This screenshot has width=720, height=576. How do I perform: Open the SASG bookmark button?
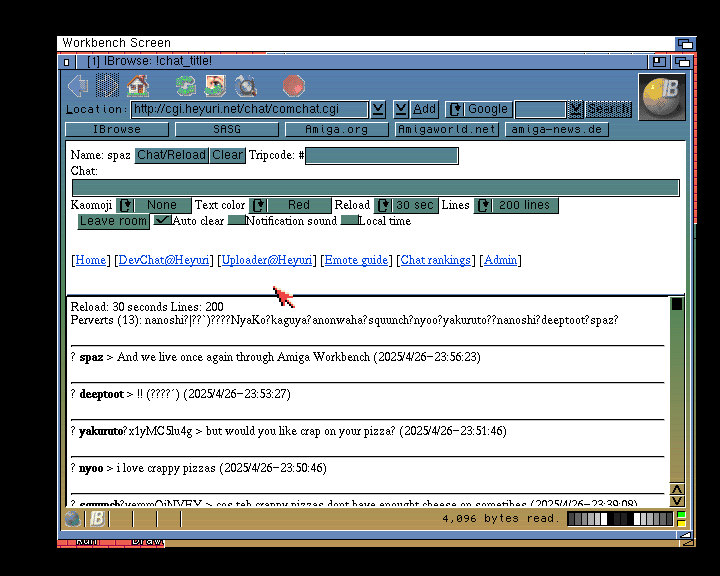tap(227, 130)
